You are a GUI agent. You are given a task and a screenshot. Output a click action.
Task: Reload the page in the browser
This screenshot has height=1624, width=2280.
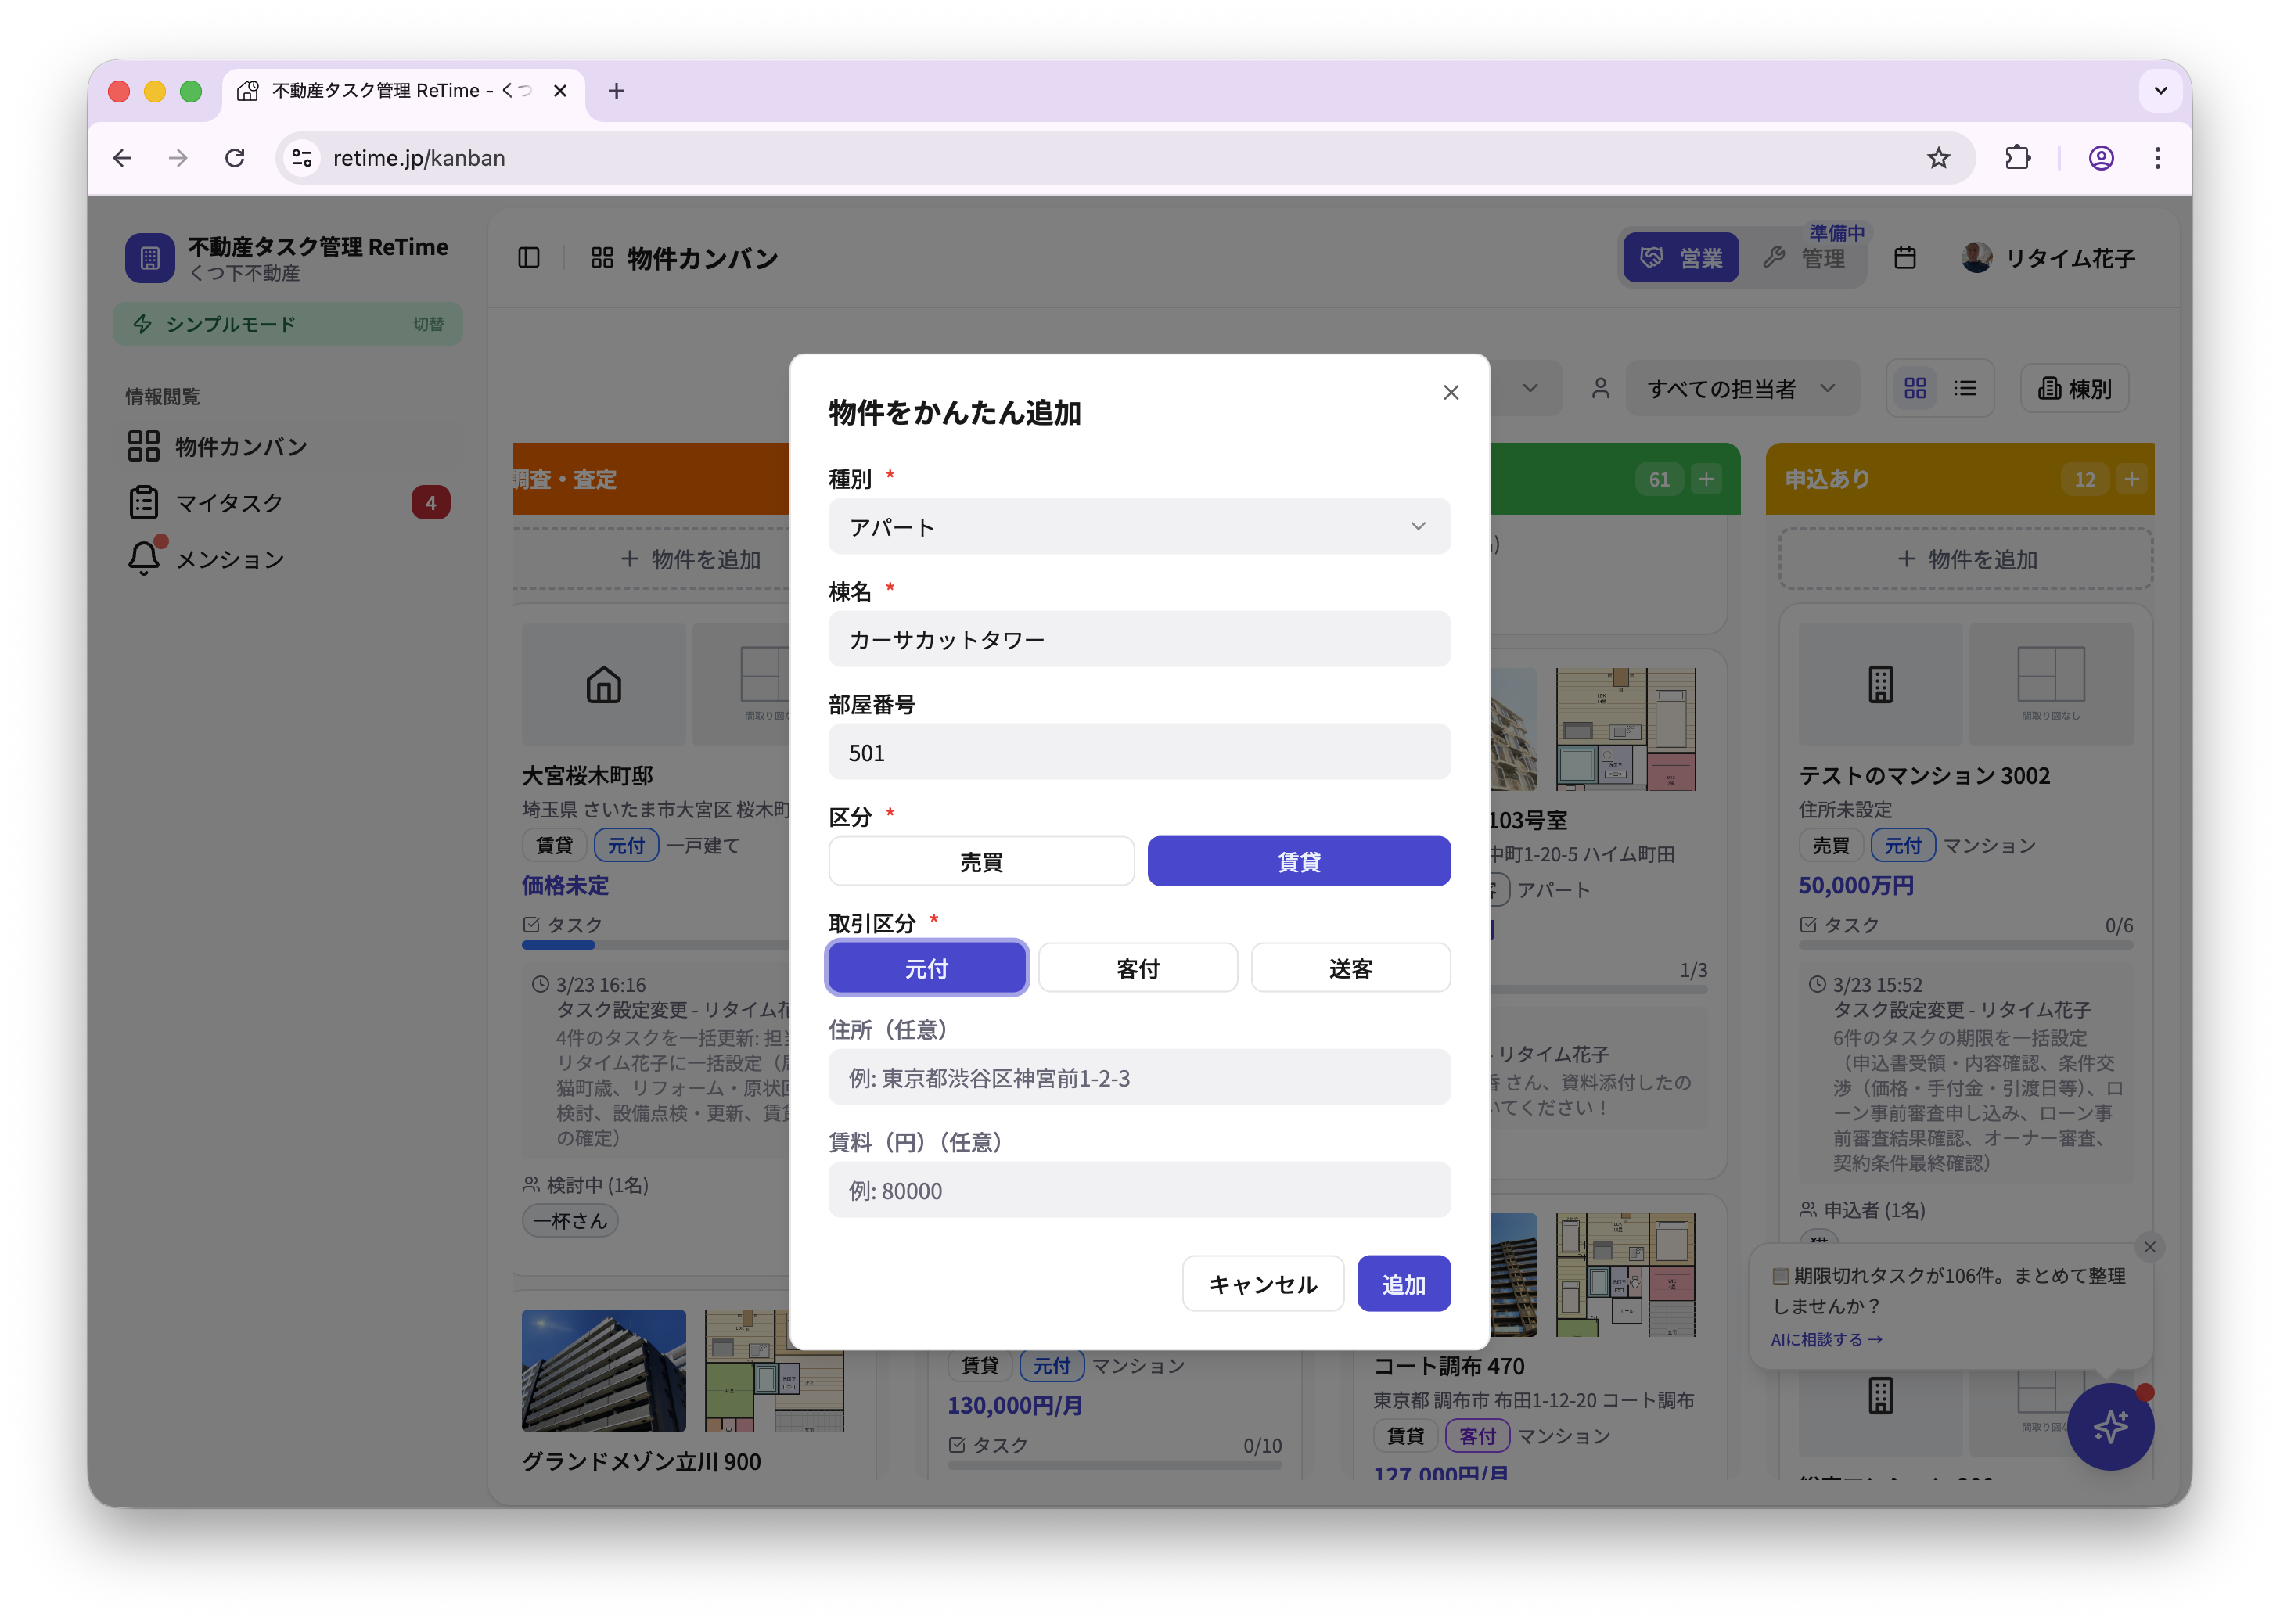click(234, 158)
